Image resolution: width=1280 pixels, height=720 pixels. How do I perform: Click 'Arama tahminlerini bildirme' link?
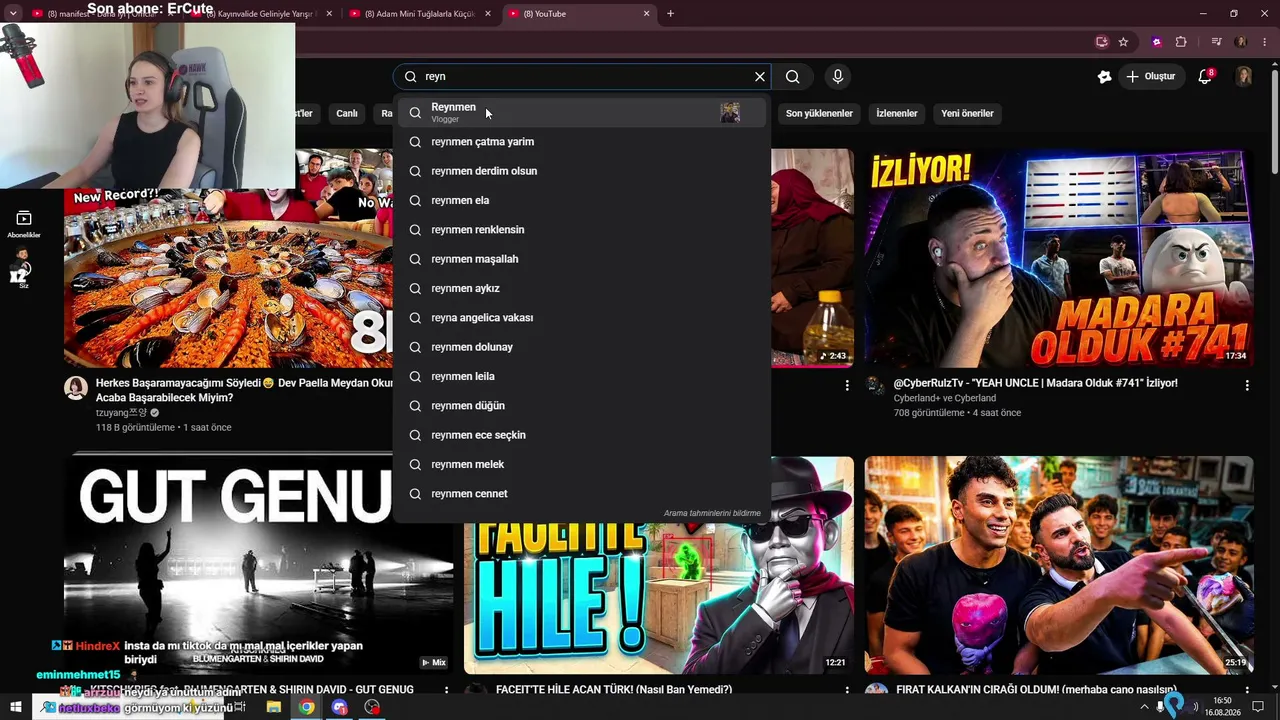[x=712, y=514]
